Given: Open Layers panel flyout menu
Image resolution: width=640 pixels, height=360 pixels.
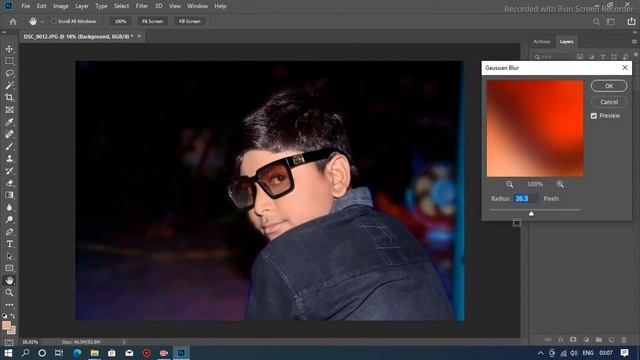Looking at the screenshot, I should (634, 42).
